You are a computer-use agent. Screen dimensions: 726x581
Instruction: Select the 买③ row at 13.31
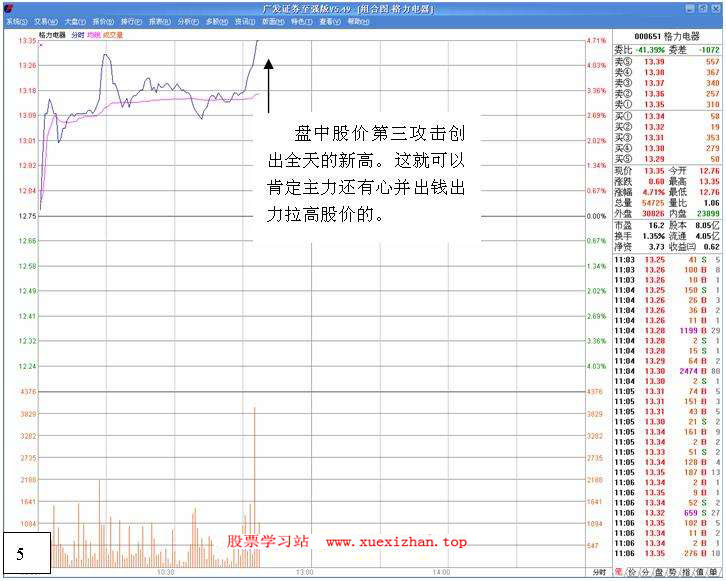coord(667,137)
